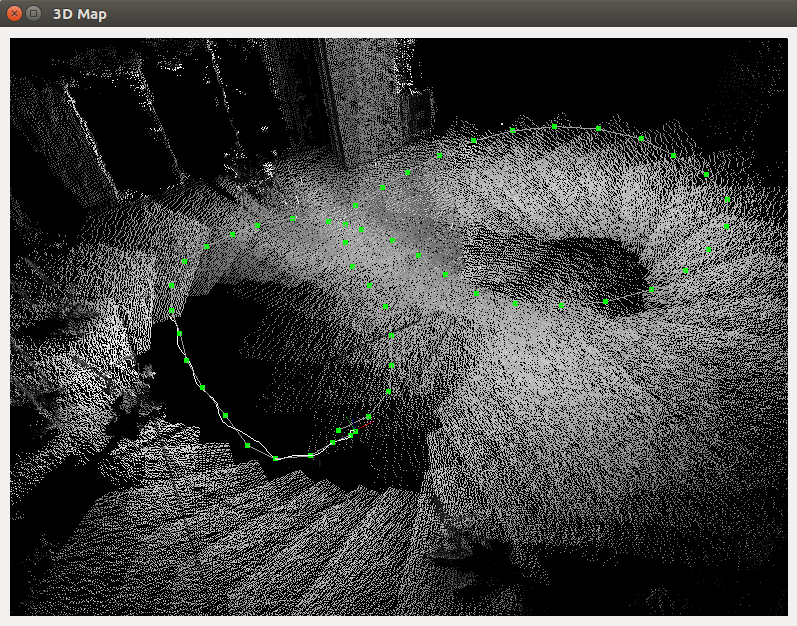Select the leftmost green keyframe on the trajectory
Viewport: 797px width, 626px height.
(171, 286)
